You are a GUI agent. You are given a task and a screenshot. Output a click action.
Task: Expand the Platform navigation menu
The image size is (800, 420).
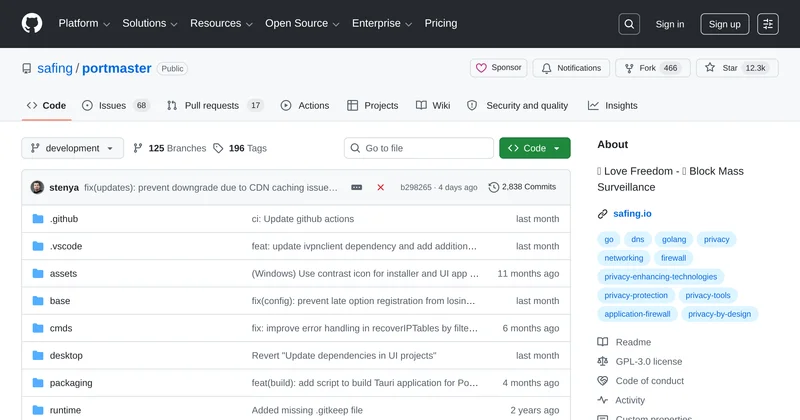point(84,24)
